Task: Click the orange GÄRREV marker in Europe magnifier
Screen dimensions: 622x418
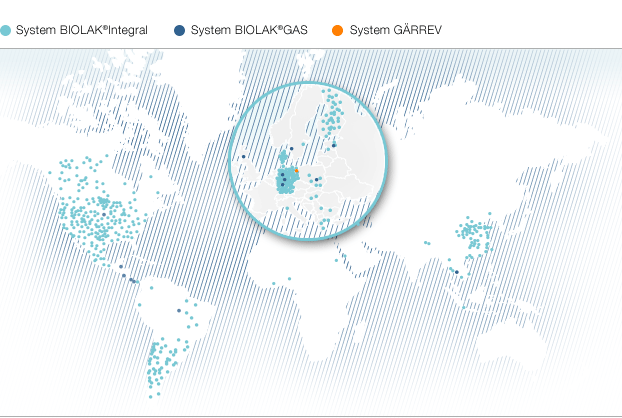Action: pos(296,171)
